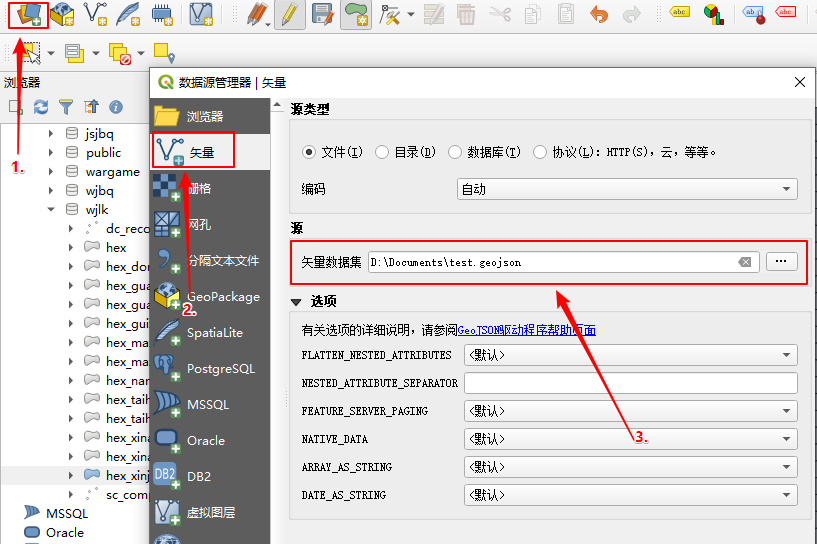The width and height of the screenshot is (817, 544).
Task: Open the FLATTEN_NESTED_ATTRIBUTES dropdown
Action: 630,355
